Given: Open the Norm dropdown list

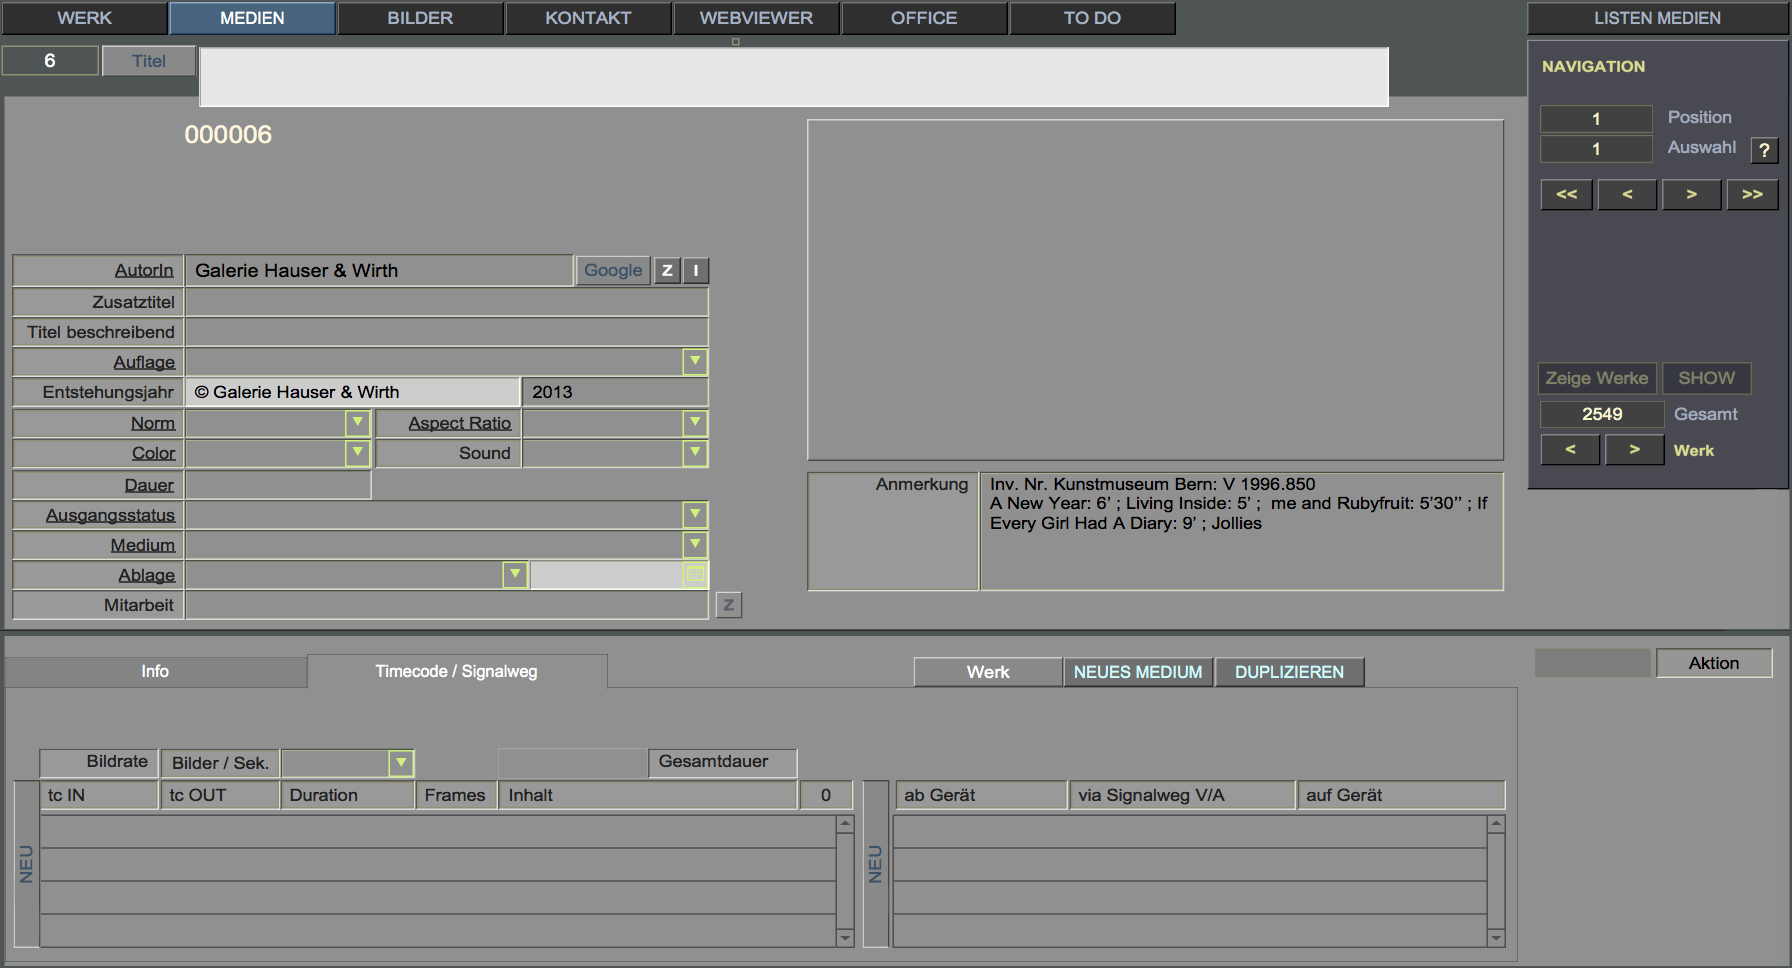Looking at the screenshot, I should click(x=357, y=423).
